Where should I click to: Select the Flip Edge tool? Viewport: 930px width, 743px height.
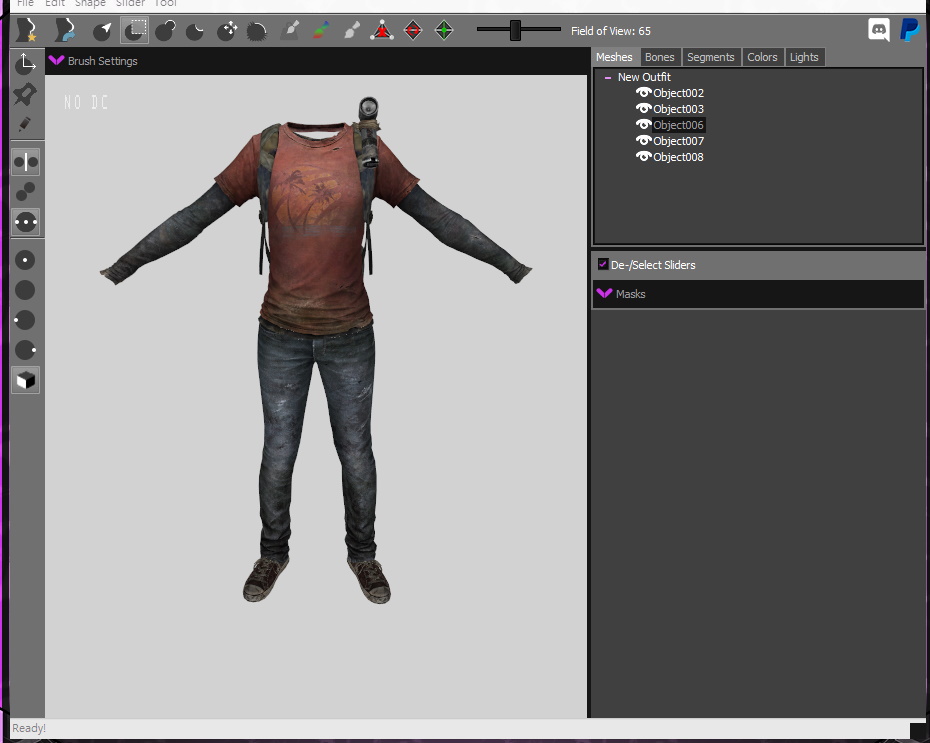click(413, 30)
